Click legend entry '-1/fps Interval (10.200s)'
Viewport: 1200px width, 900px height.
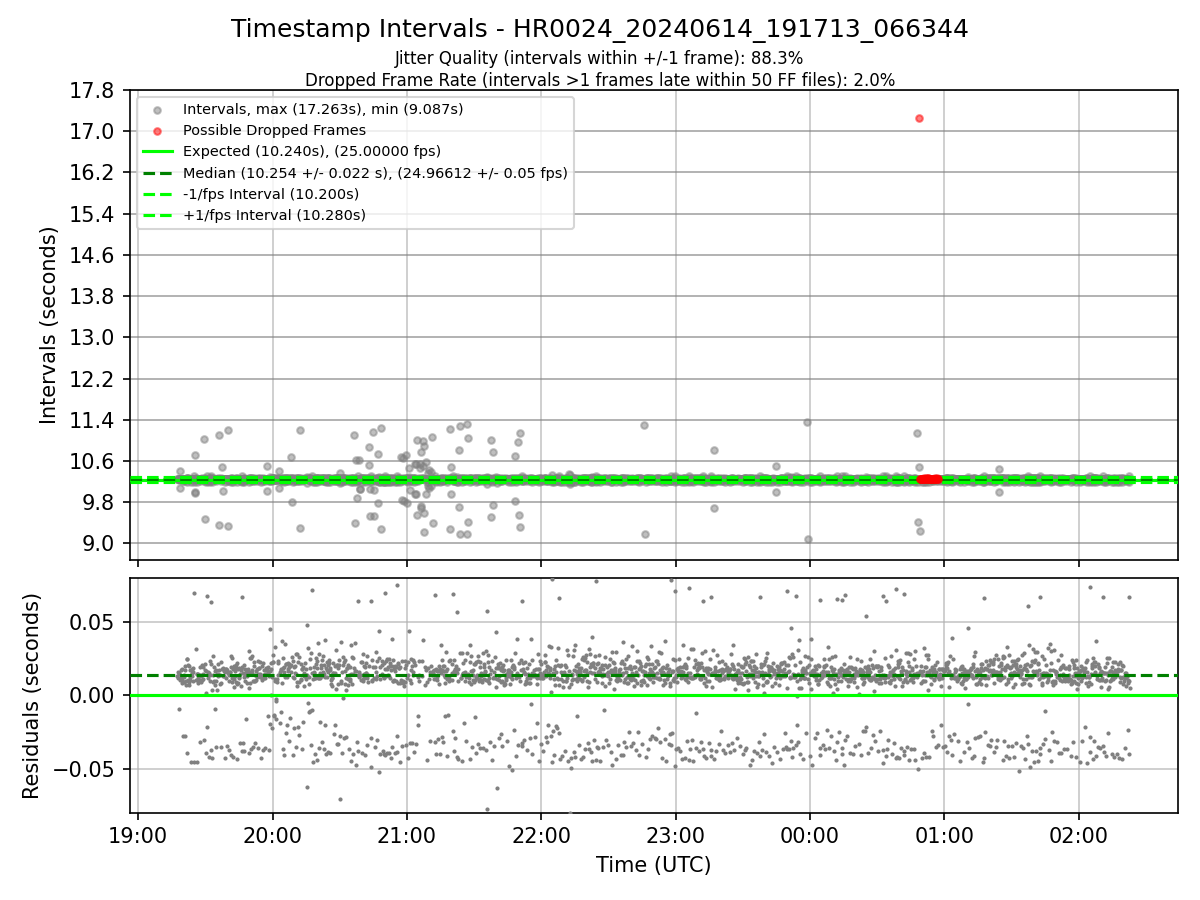pyautogui.click(x=271, y=194)
